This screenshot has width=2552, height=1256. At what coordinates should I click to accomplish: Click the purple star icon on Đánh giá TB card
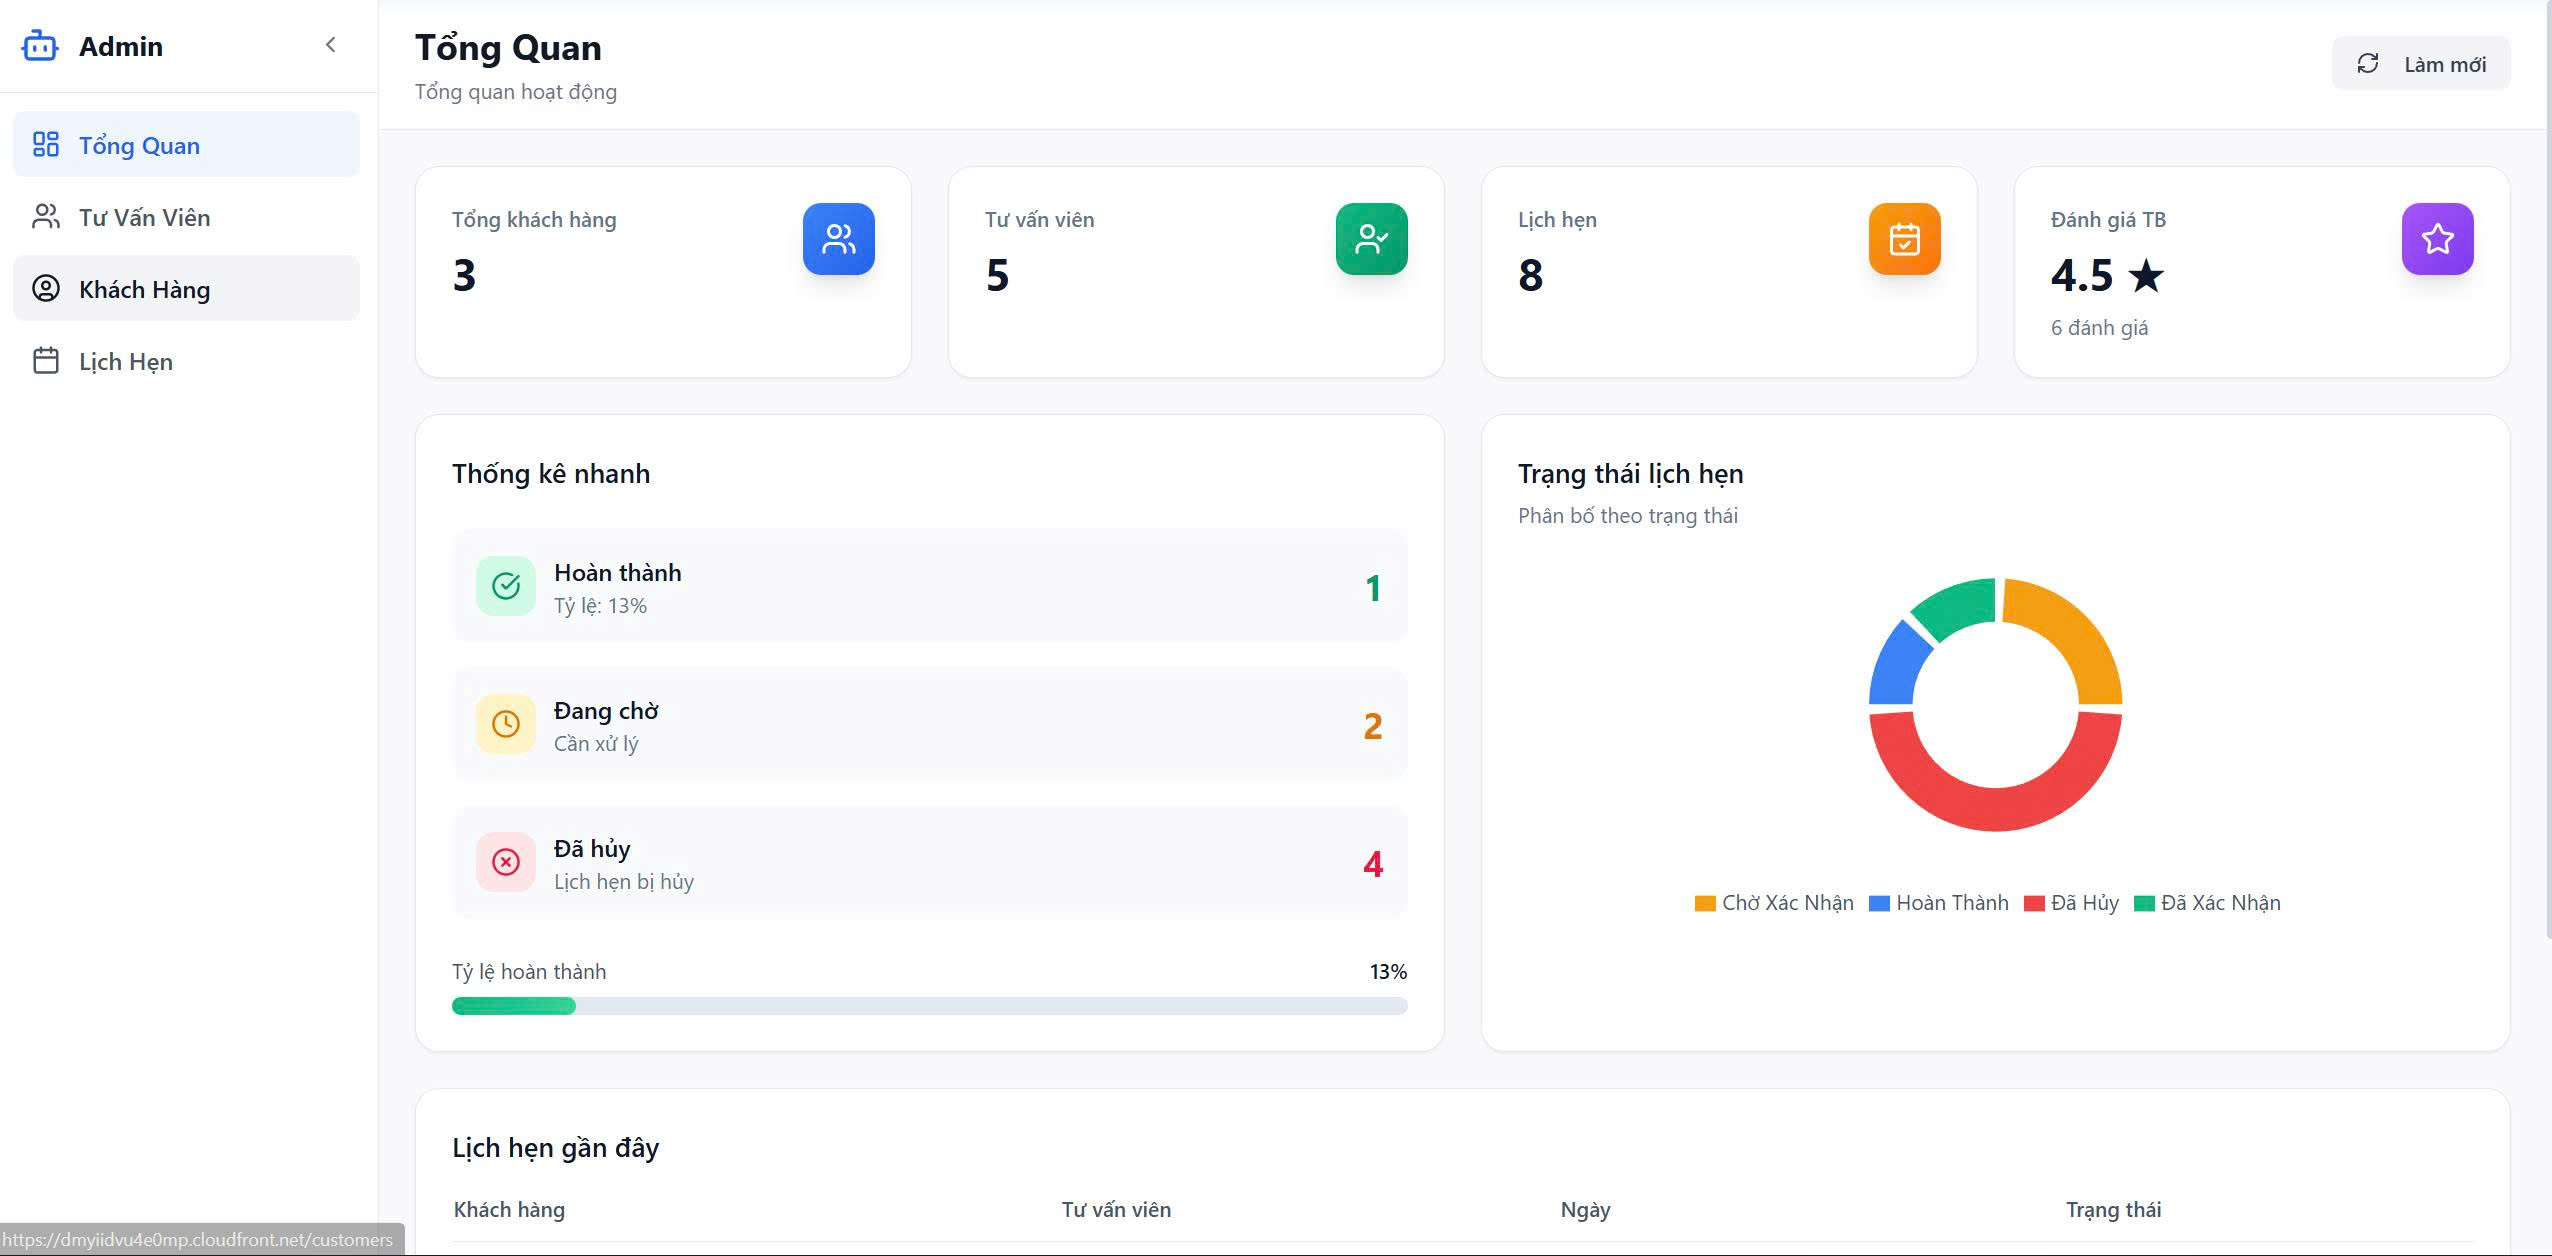point(2436,239)
